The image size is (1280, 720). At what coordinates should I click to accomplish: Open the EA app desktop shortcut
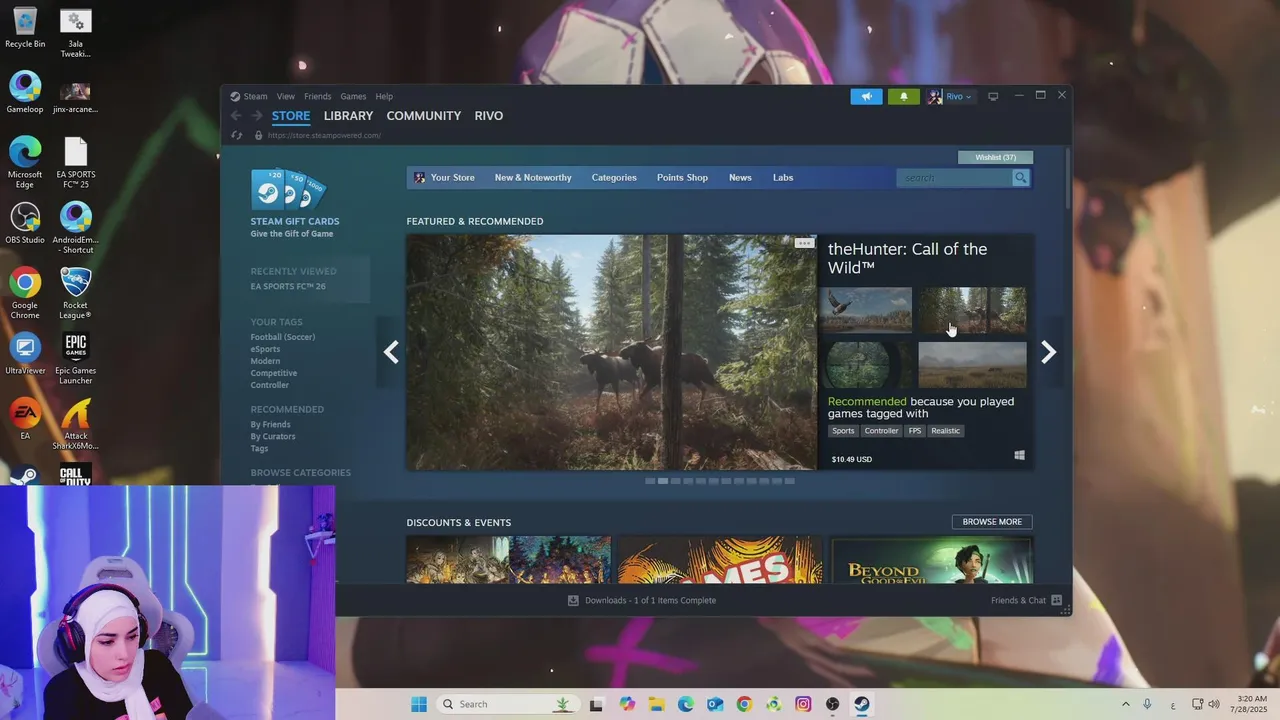pyautogui.click(x=25, y=419)
